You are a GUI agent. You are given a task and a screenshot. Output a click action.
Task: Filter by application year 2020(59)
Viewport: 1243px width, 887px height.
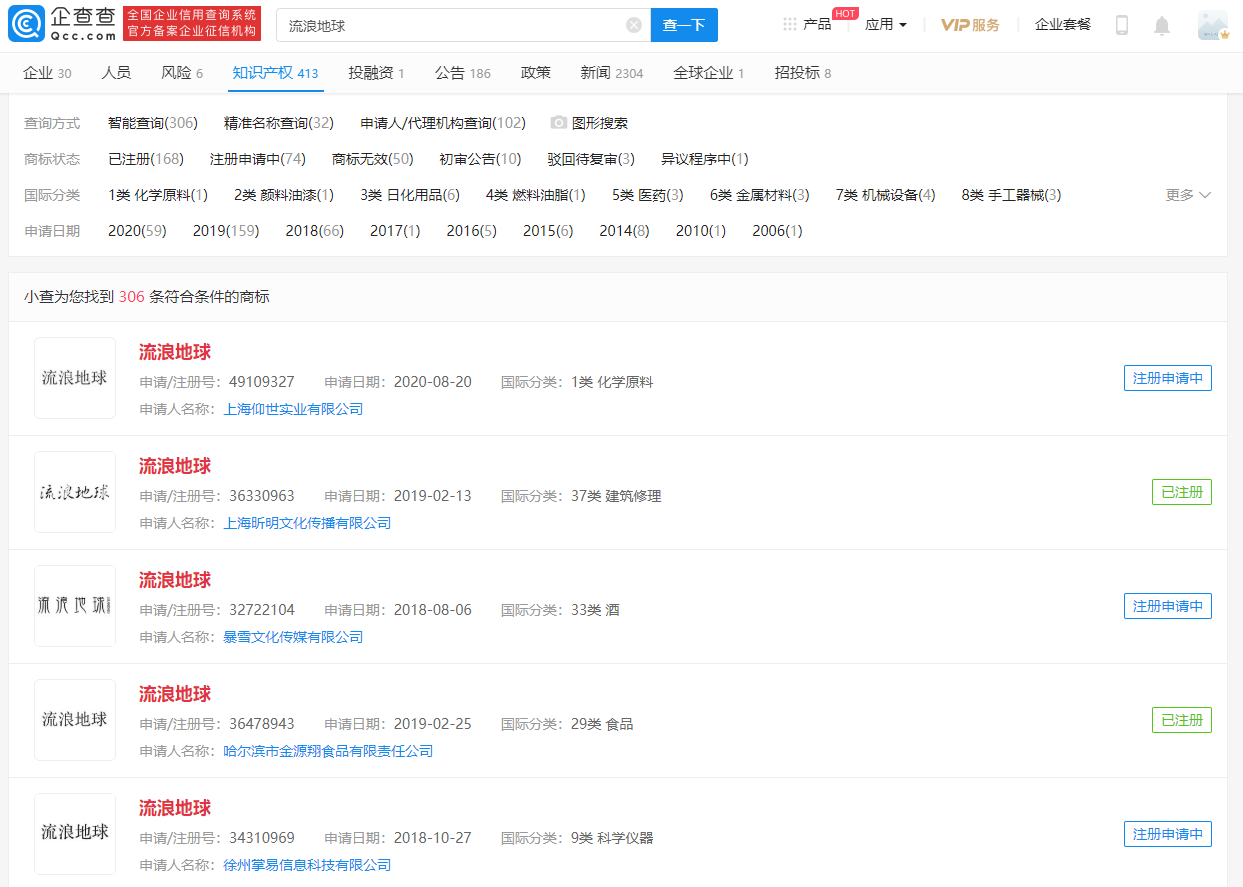pos(137,231)
